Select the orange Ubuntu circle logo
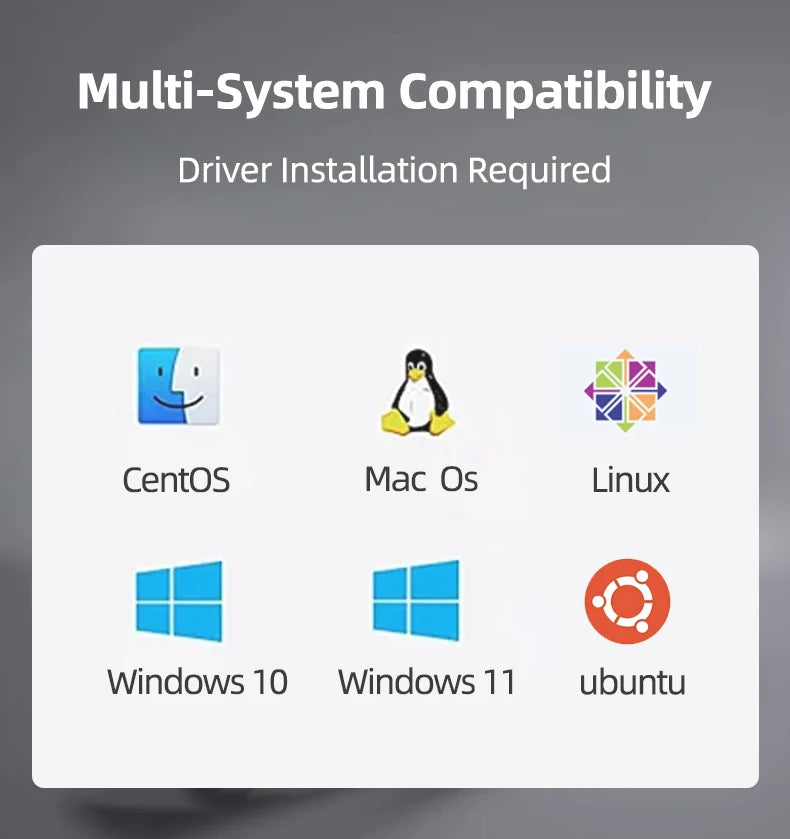The image size is (790, 839). tap(627, 601)
